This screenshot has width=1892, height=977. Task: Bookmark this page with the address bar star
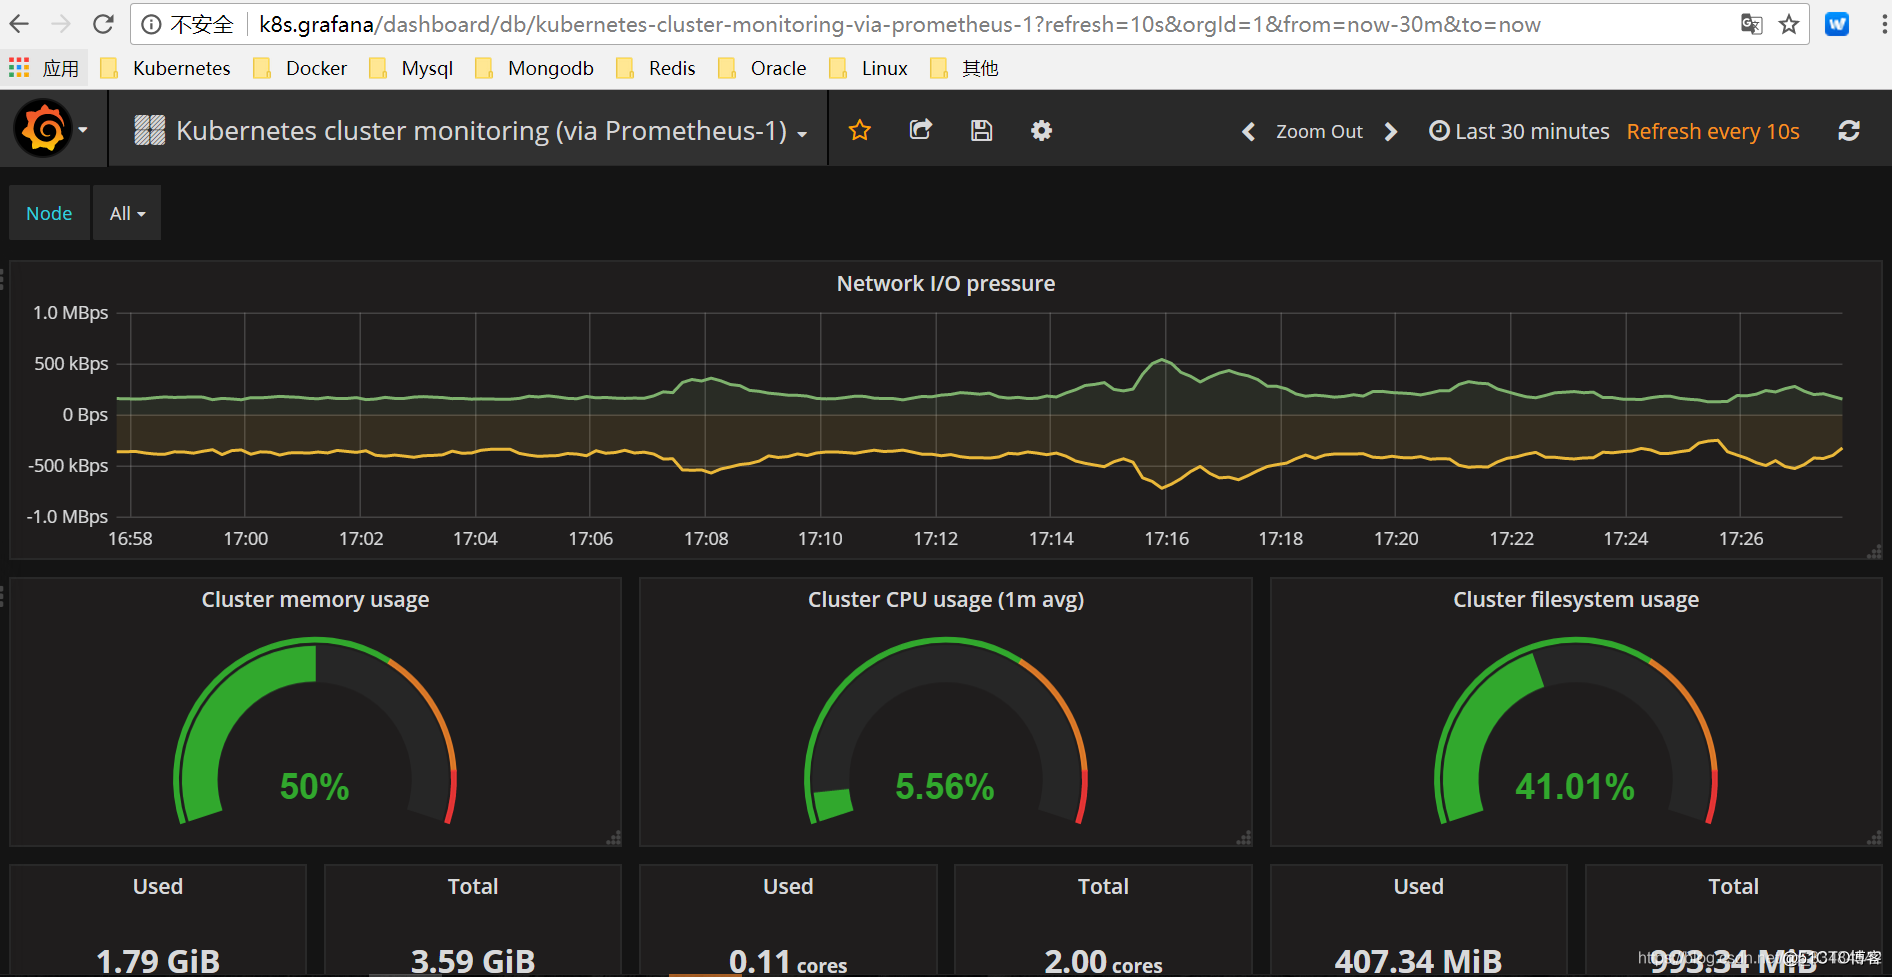pos(1789,24)
